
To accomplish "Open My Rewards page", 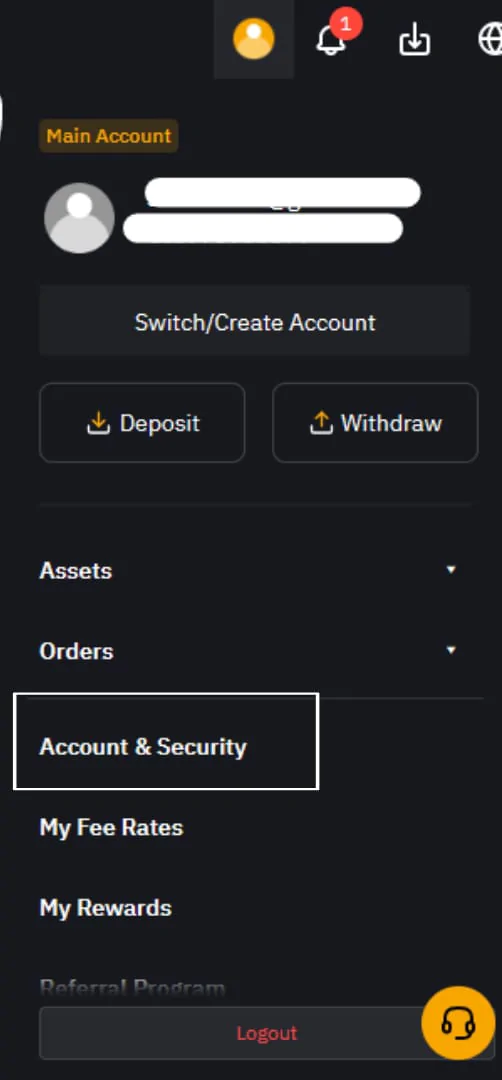I will tap(105, 908).
